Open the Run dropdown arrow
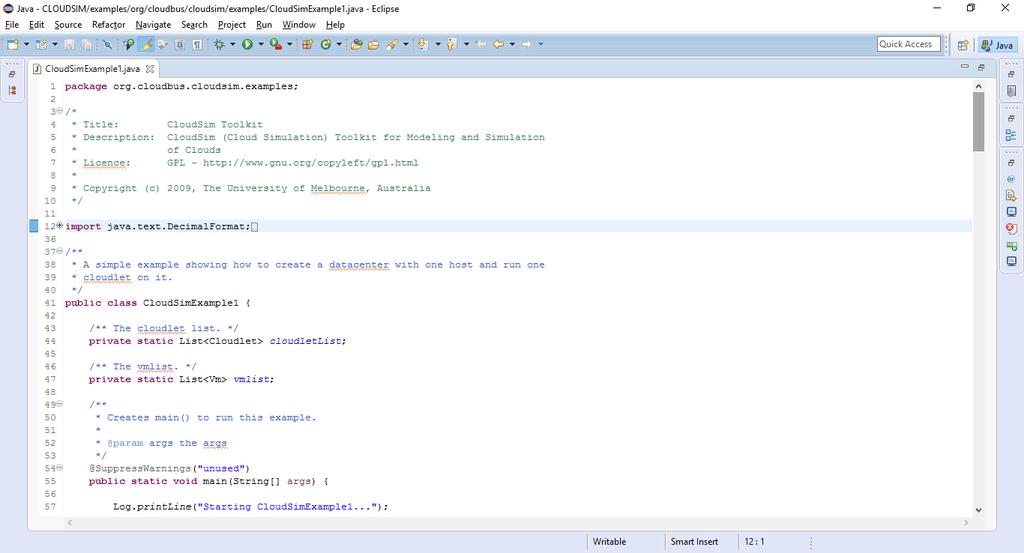Image resolution: width=1024 pixels, height=553 pixels. [261, 44]
